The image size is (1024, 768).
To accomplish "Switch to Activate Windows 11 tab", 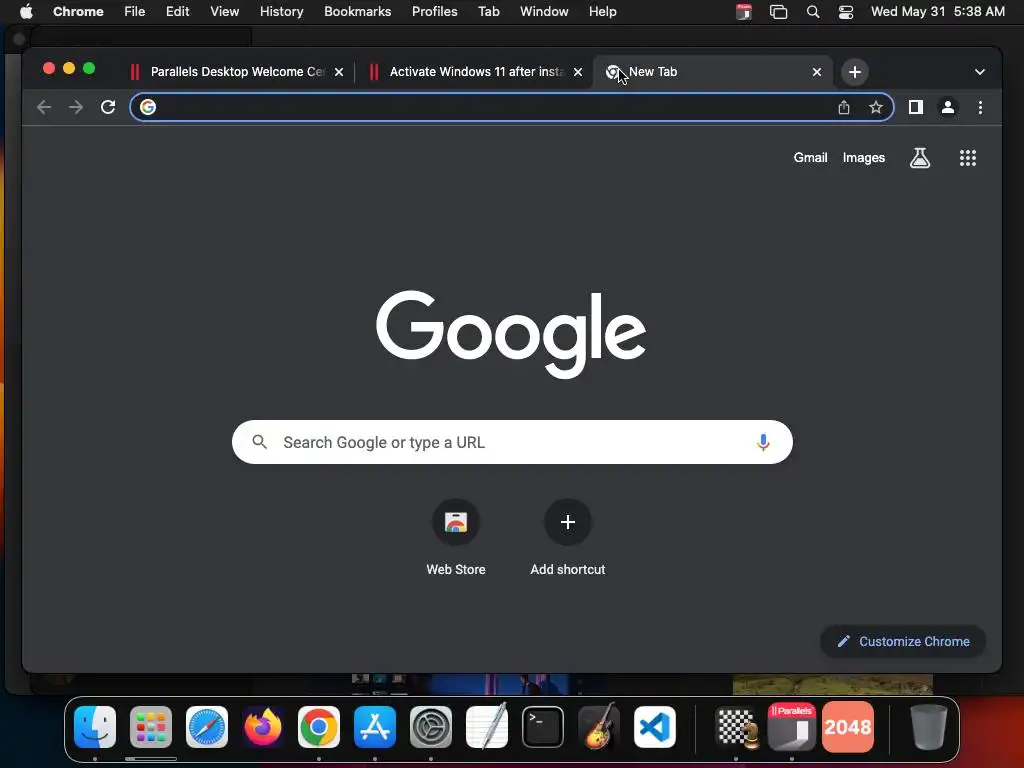I will coord(476,72).
